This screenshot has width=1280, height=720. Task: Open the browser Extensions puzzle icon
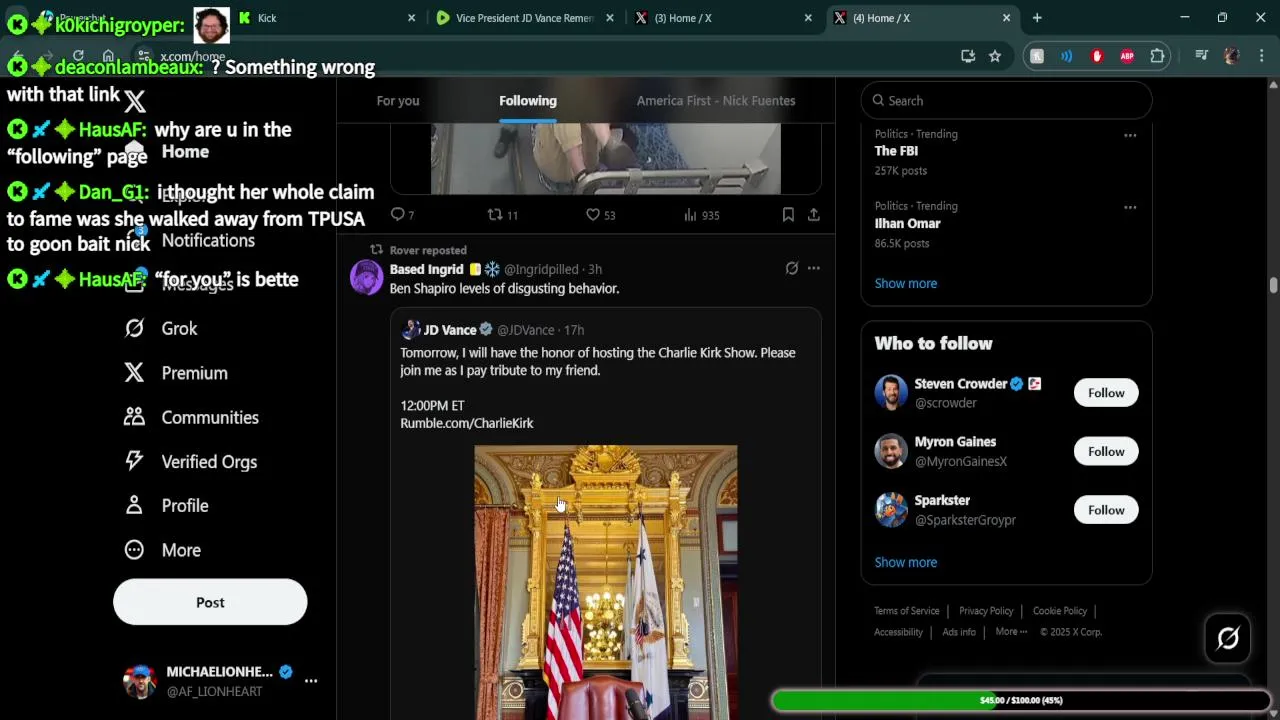[1157, 56]
